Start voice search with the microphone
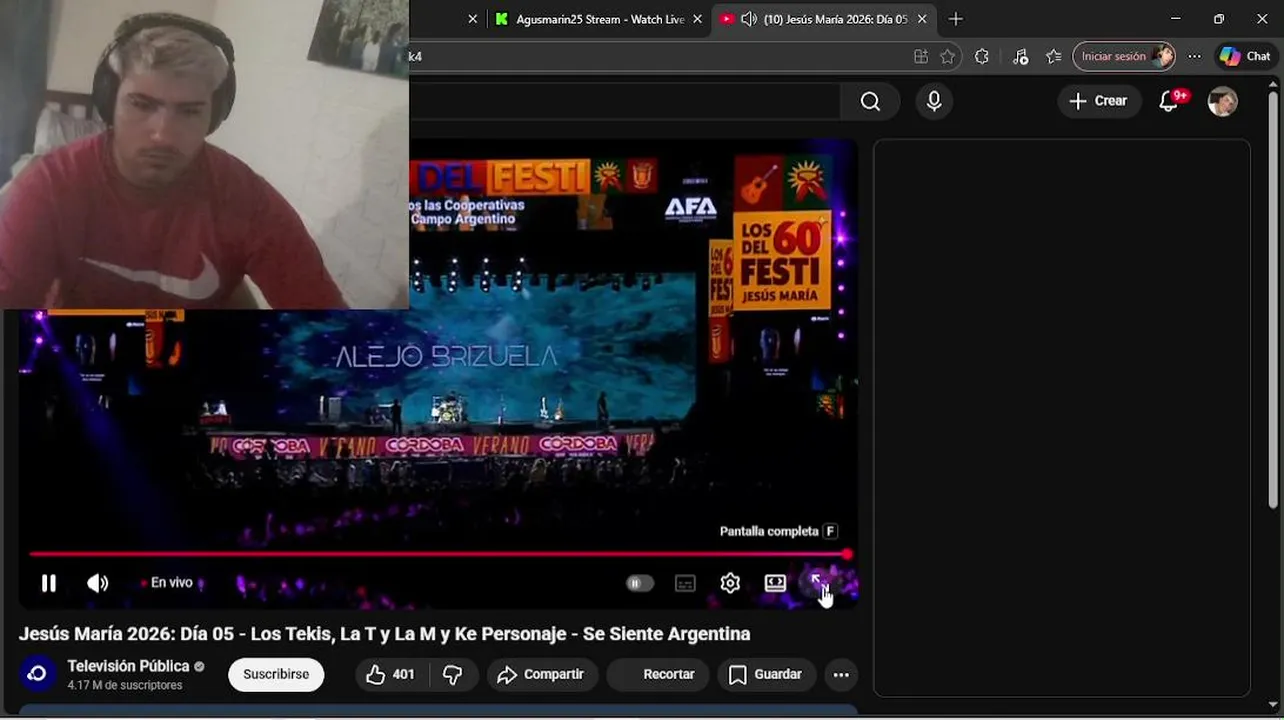The image size is (1284, 720). click(x=934, y=101)
